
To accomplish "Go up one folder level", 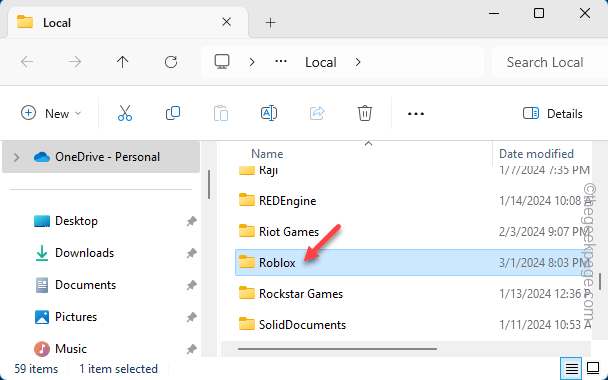I will tap(123, 62).
